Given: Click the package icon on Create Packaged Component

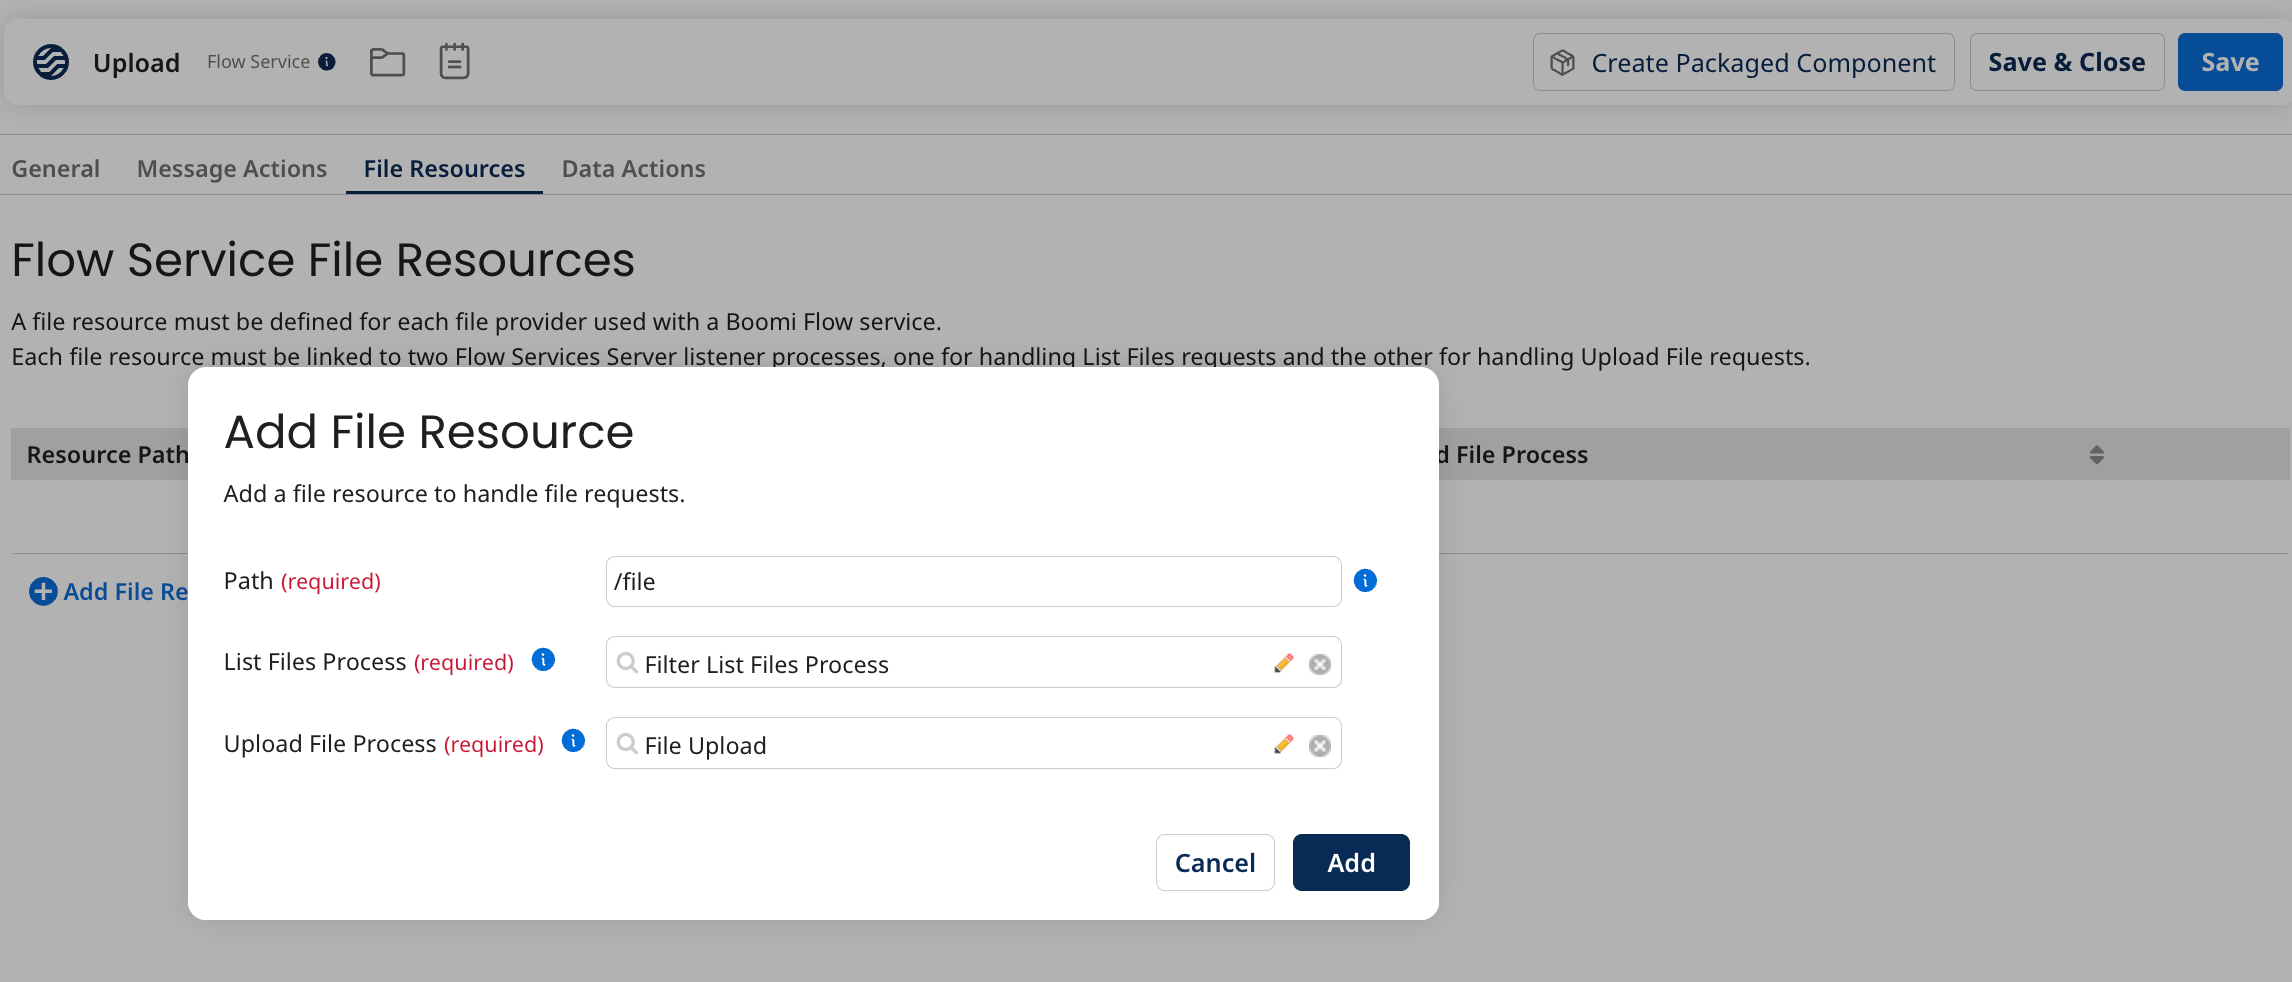Looking at the screenshot, I should tap(1562, 61).
